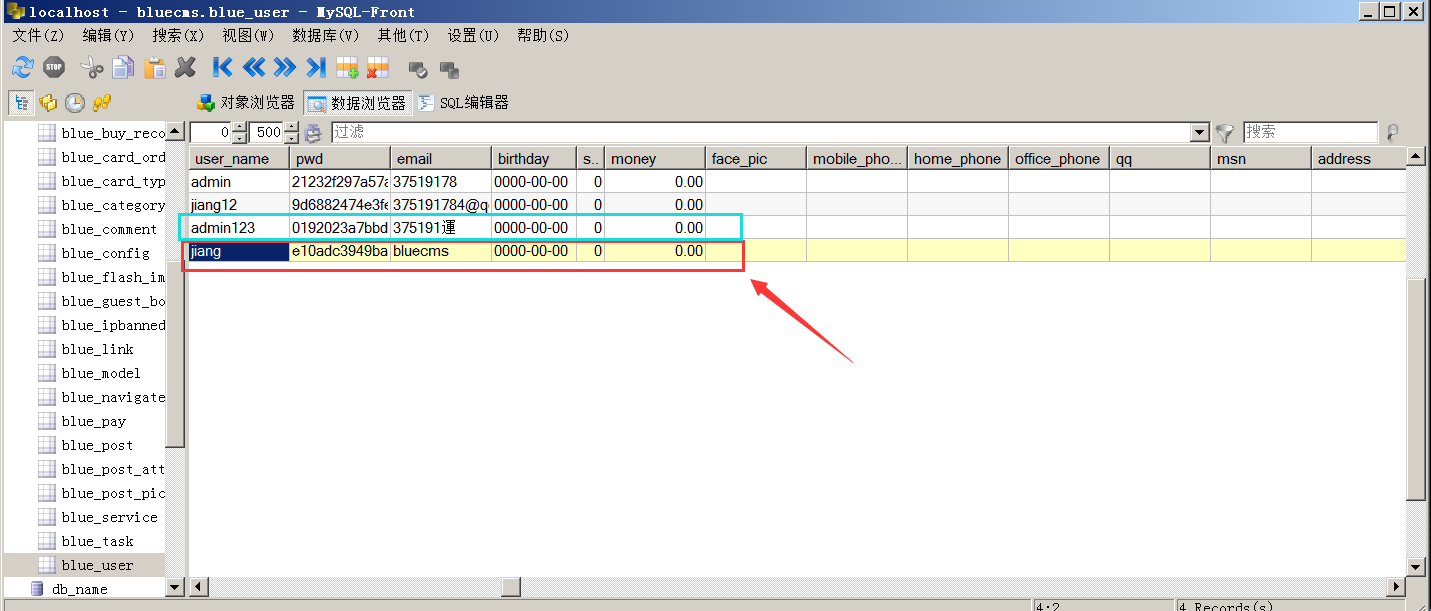1431x611 pixels.
Task: Click the STOP icon in the toolbar
Action: 54,68
